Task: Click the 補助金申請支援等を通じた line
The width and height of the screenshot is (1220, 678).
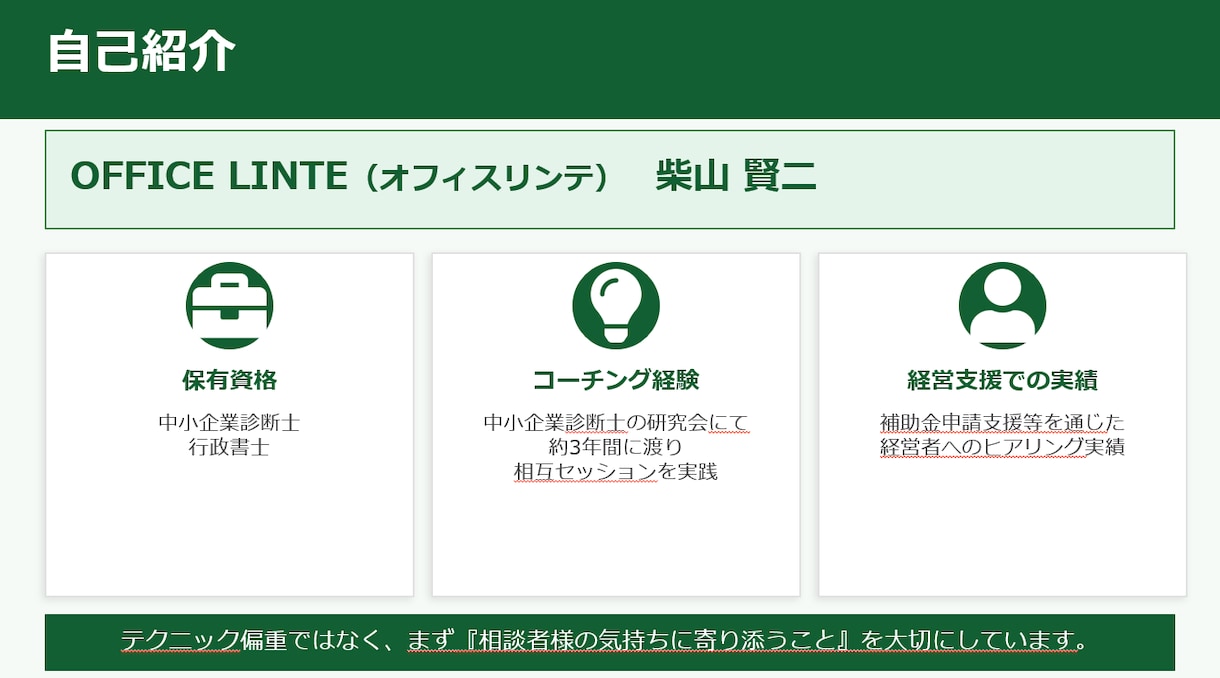Action: (x=1002, y=422)
